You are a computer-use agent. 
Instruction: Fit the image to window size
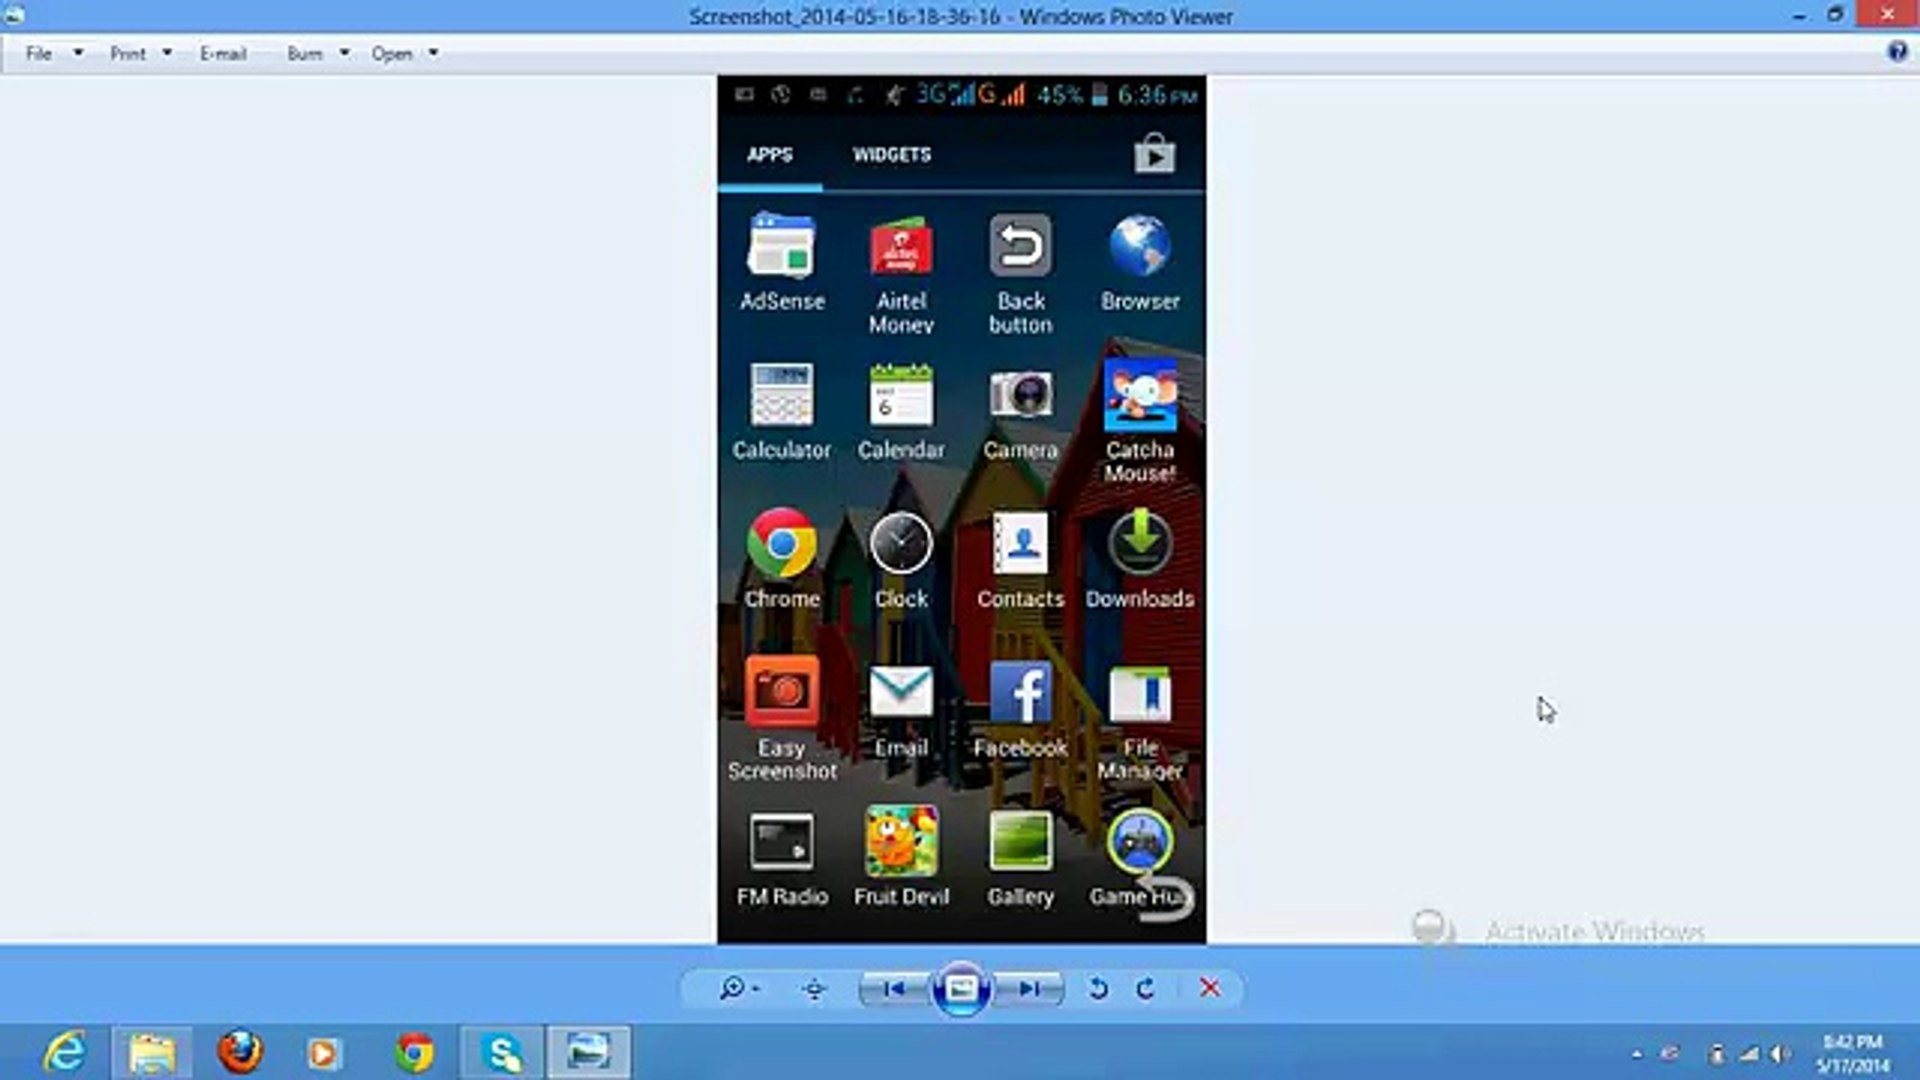click(812, 988)
